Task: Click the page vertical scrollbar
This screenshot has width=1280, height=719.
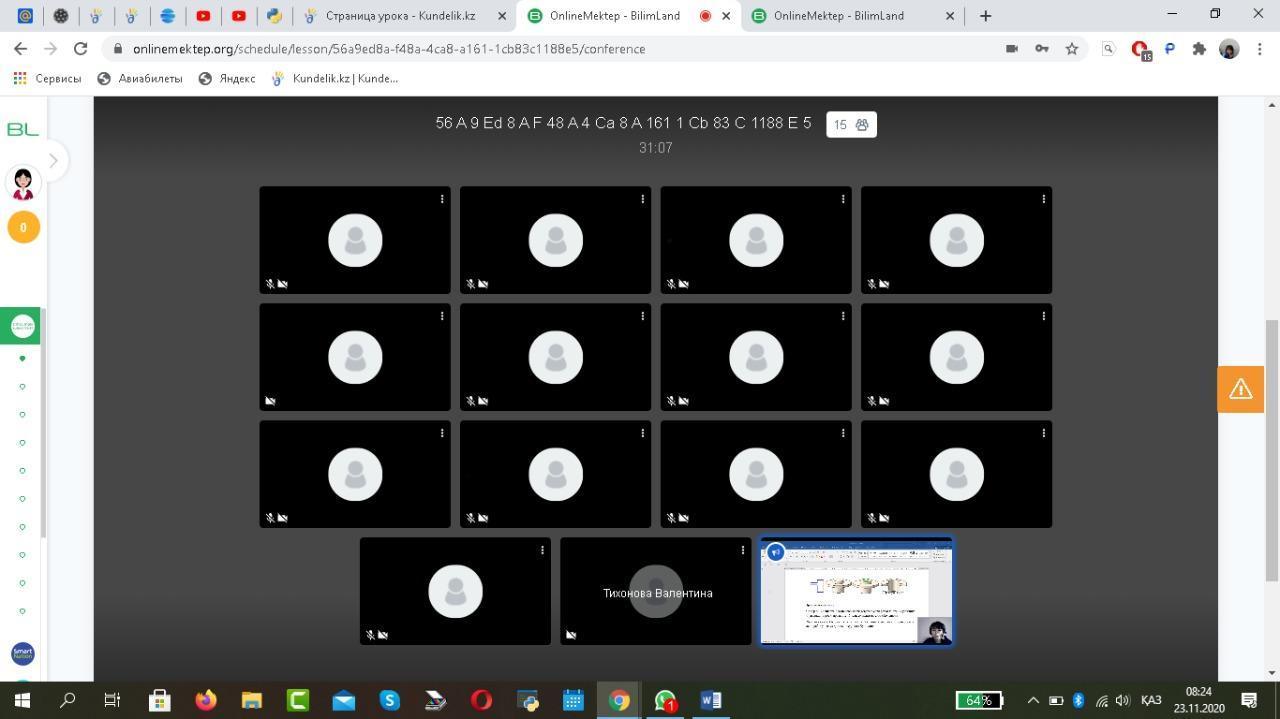Action: pos(1272,450)
